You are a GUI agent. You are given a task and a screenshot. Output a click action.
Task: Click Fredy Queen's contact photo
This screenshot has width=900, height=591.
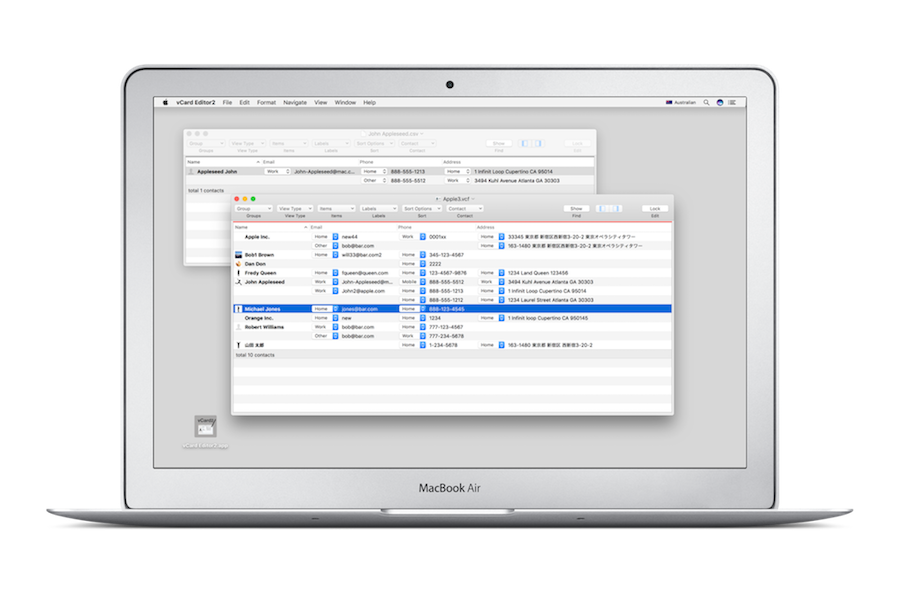click(x=239, y=273)
